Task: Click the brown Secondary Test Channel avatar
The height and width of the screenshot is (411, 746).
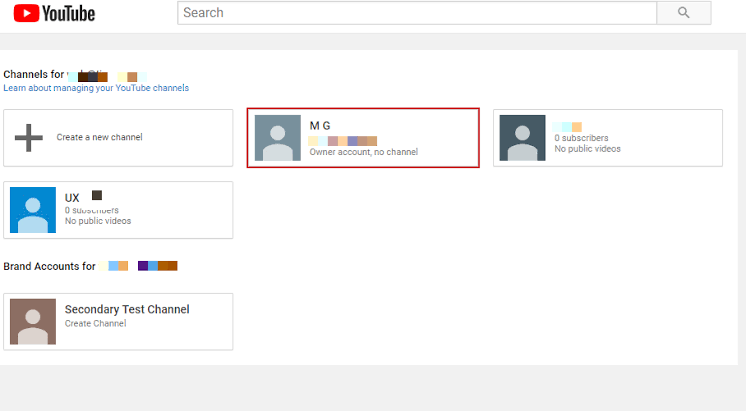Action: point(33,322)
